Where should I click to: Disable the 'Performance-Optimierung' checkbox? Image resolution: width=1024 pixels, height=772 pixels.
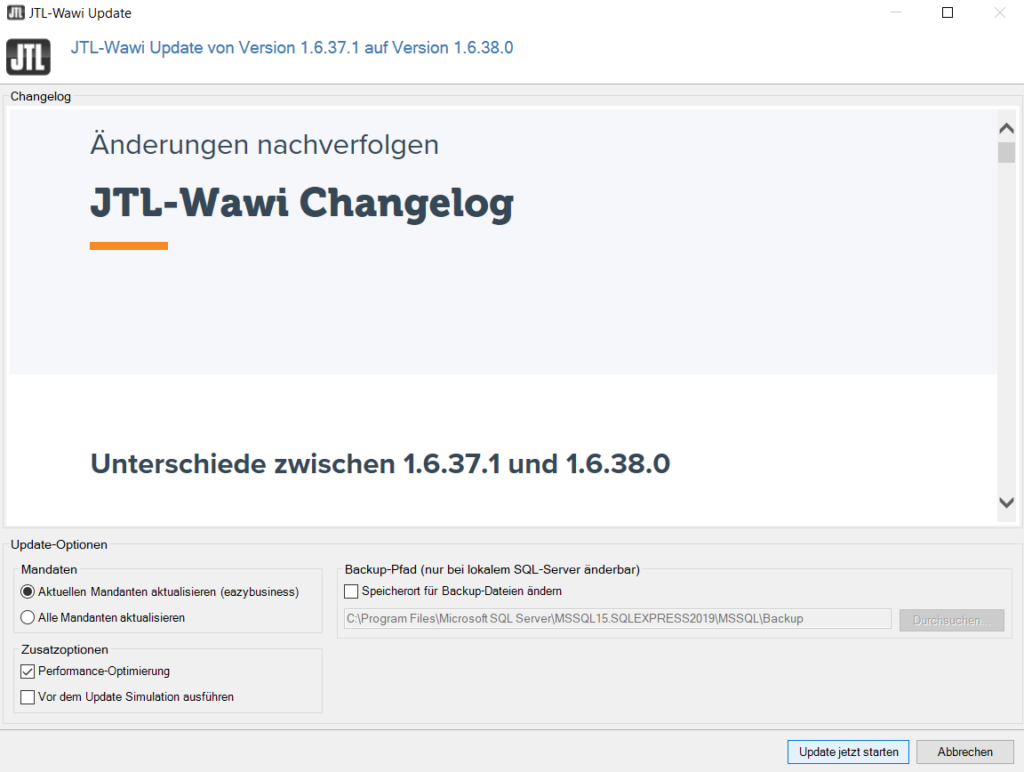(29, 671)
